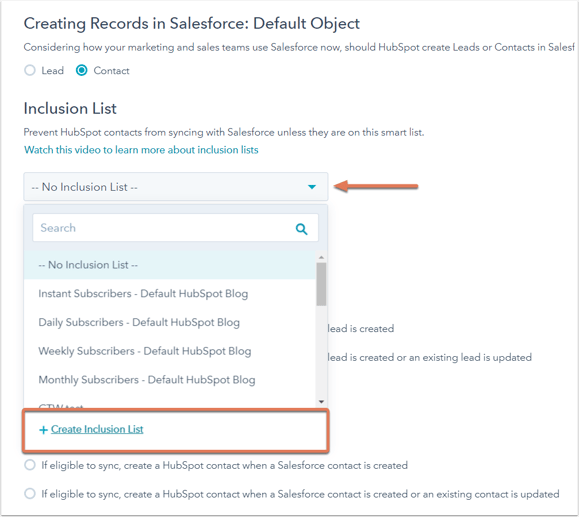Select the Lead radio button

click(x=30, y=70)
